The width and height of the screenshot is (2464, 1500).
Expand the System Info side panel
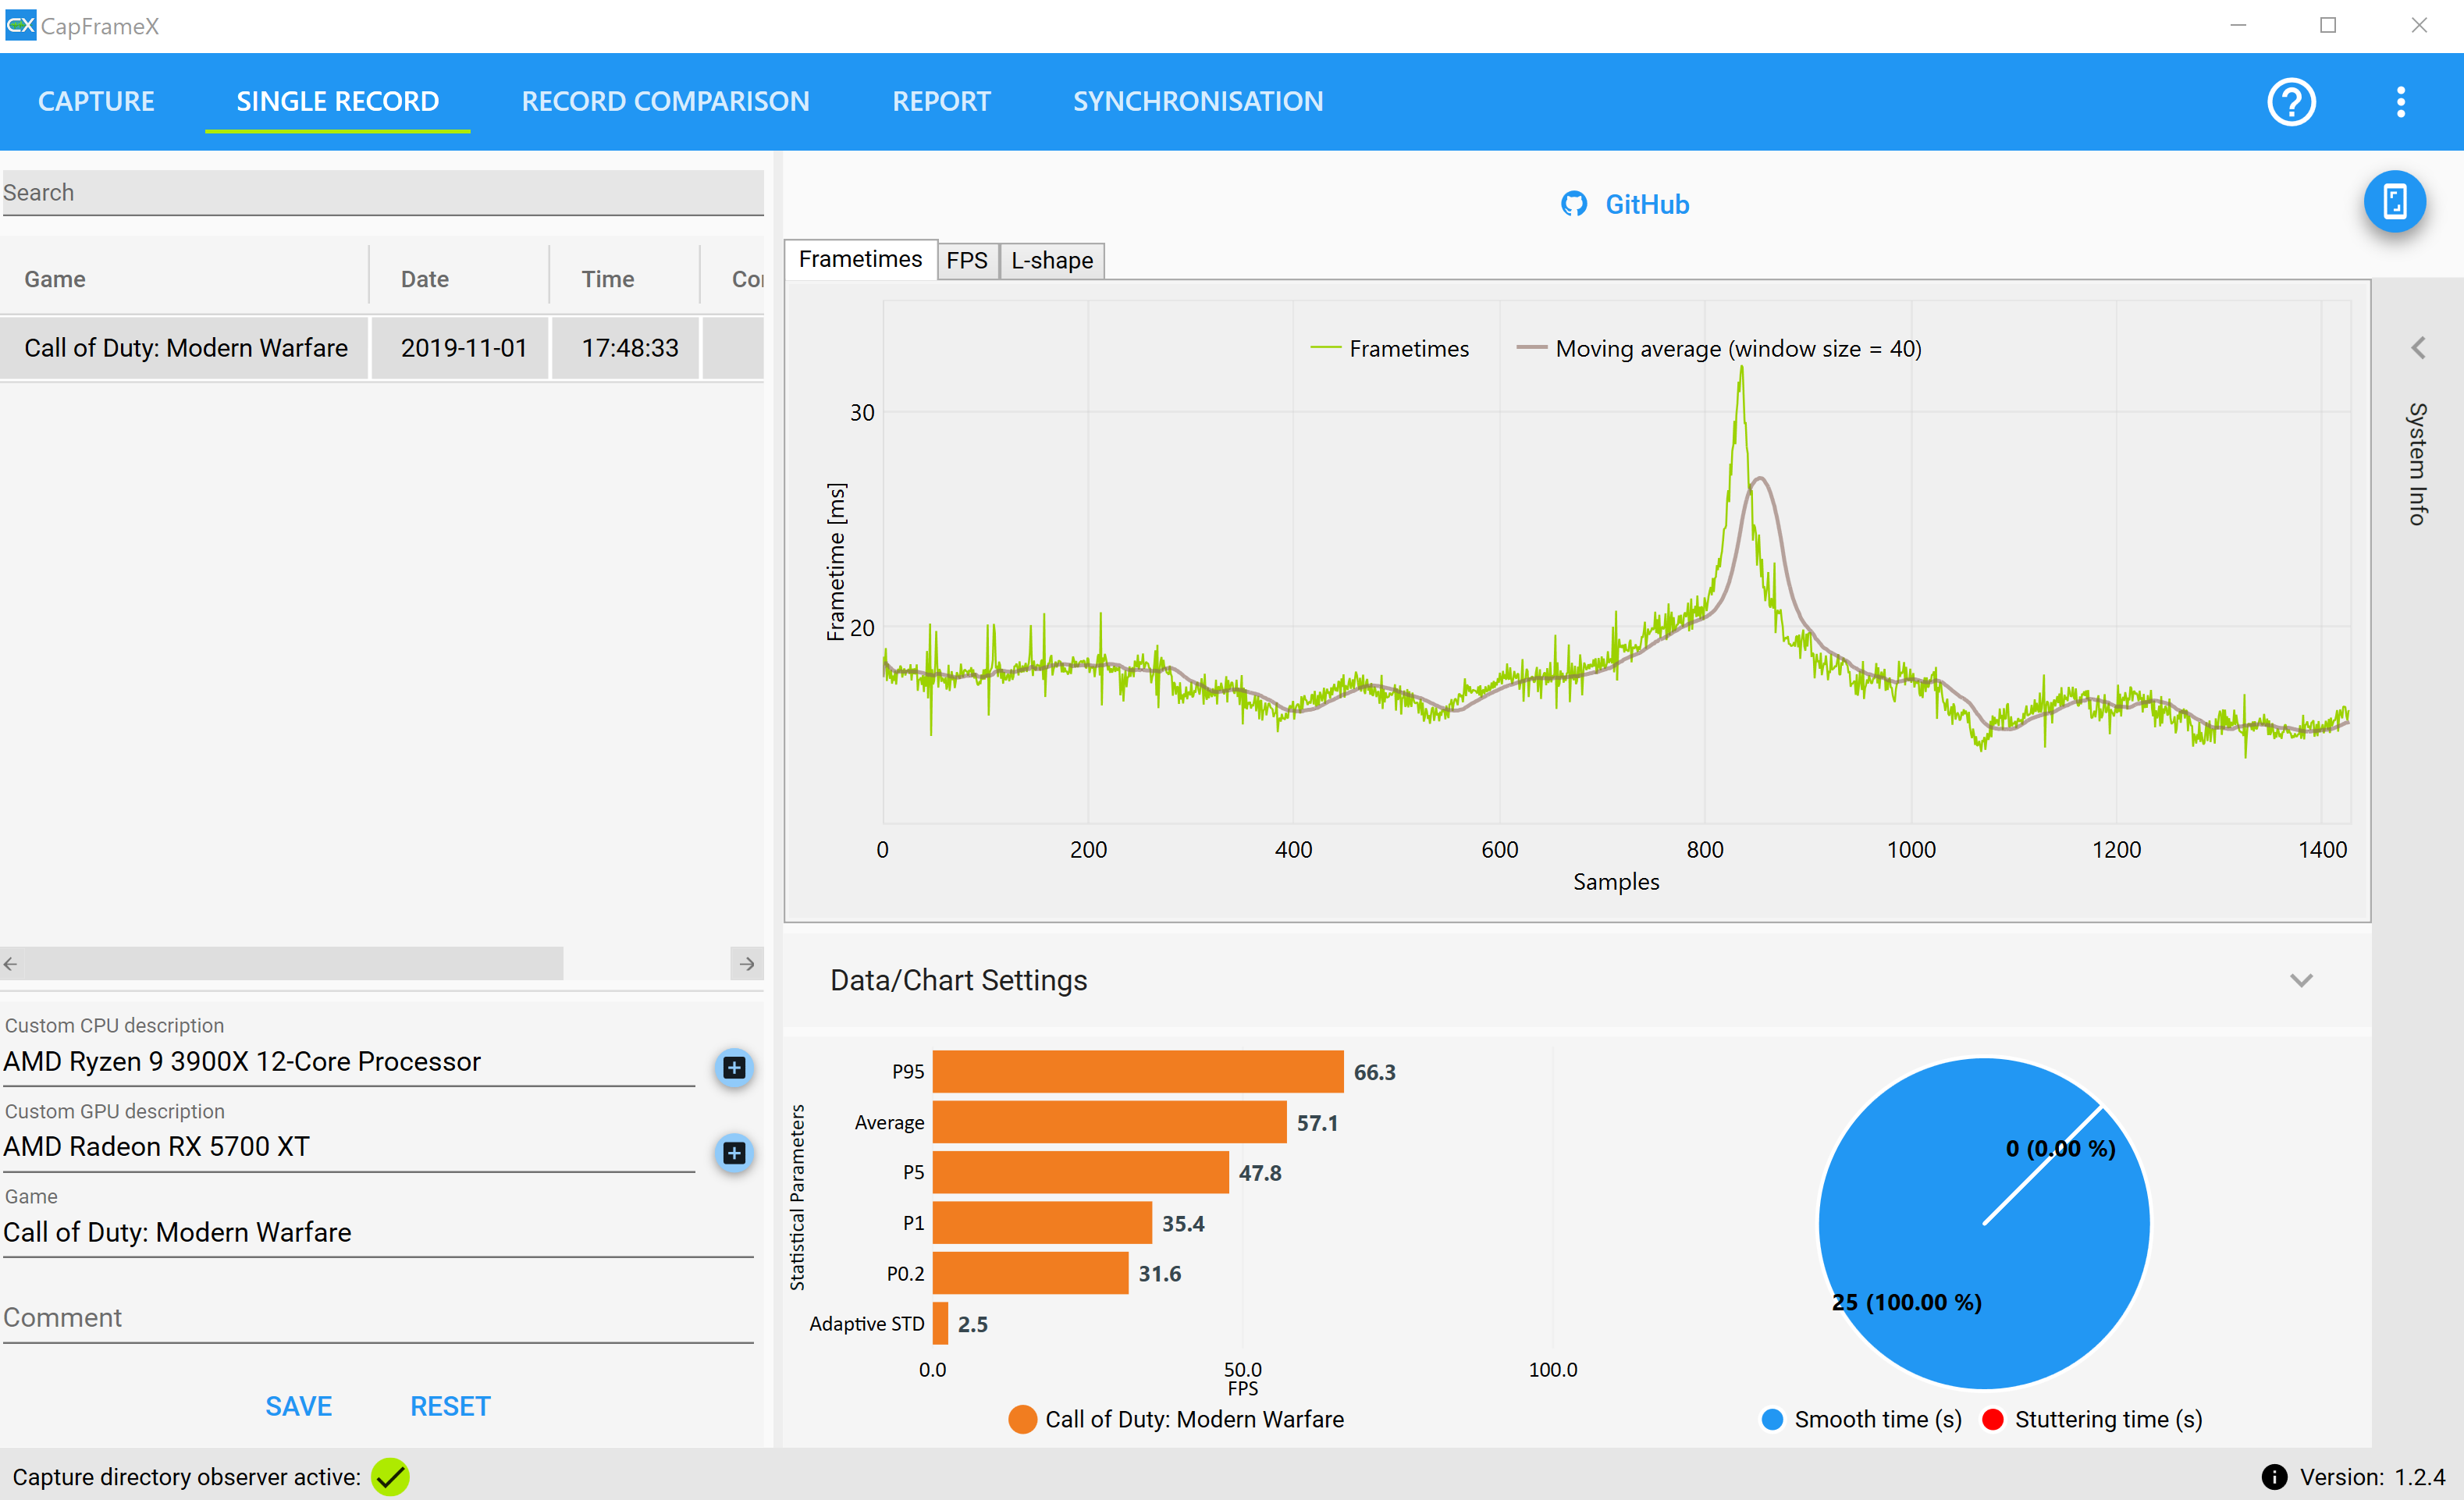coord(2417,349)
